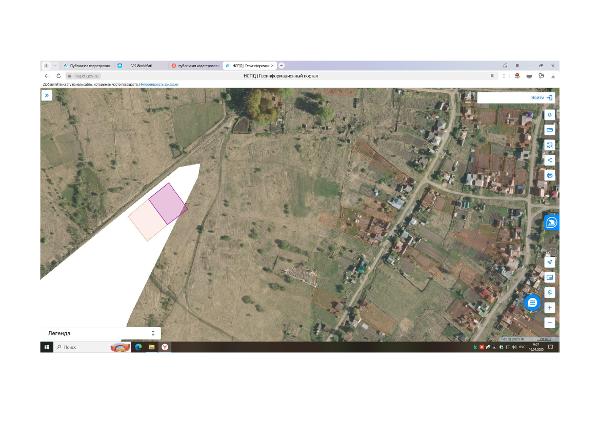
Task: Open Yandex Browser from the taskbar
Action: (x=165, y=347)
